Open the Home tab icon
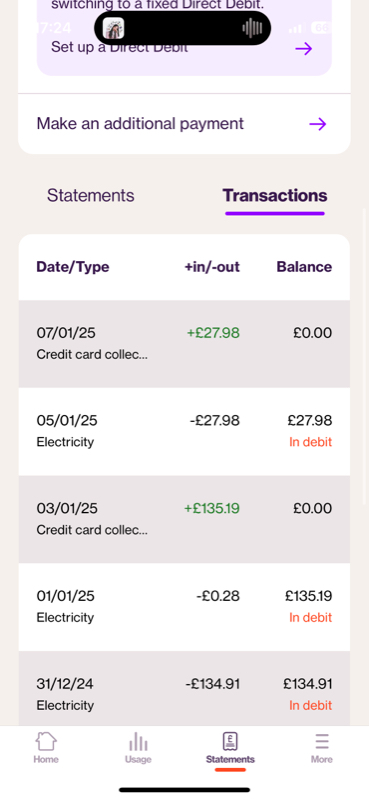This screenshot has height=800, width=370. 46,741
